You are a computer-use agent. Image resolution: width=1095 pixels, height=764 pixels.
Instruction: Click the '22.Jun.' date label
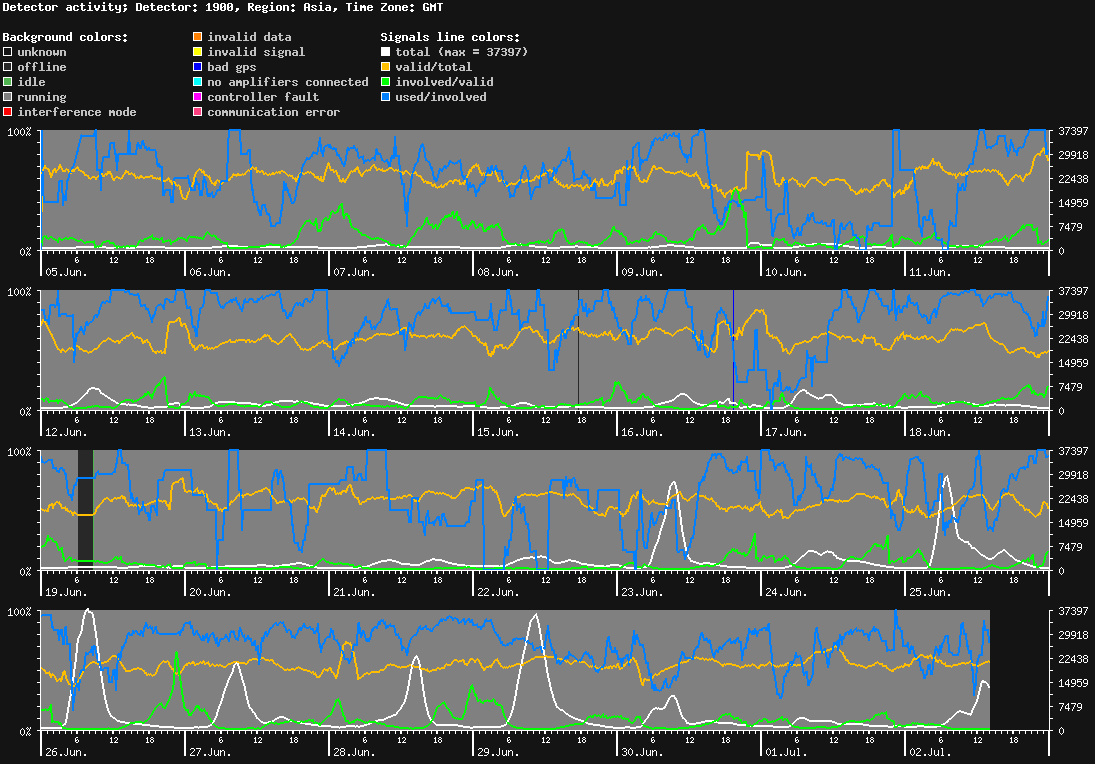pyautogui.click(x=499, y=592)
